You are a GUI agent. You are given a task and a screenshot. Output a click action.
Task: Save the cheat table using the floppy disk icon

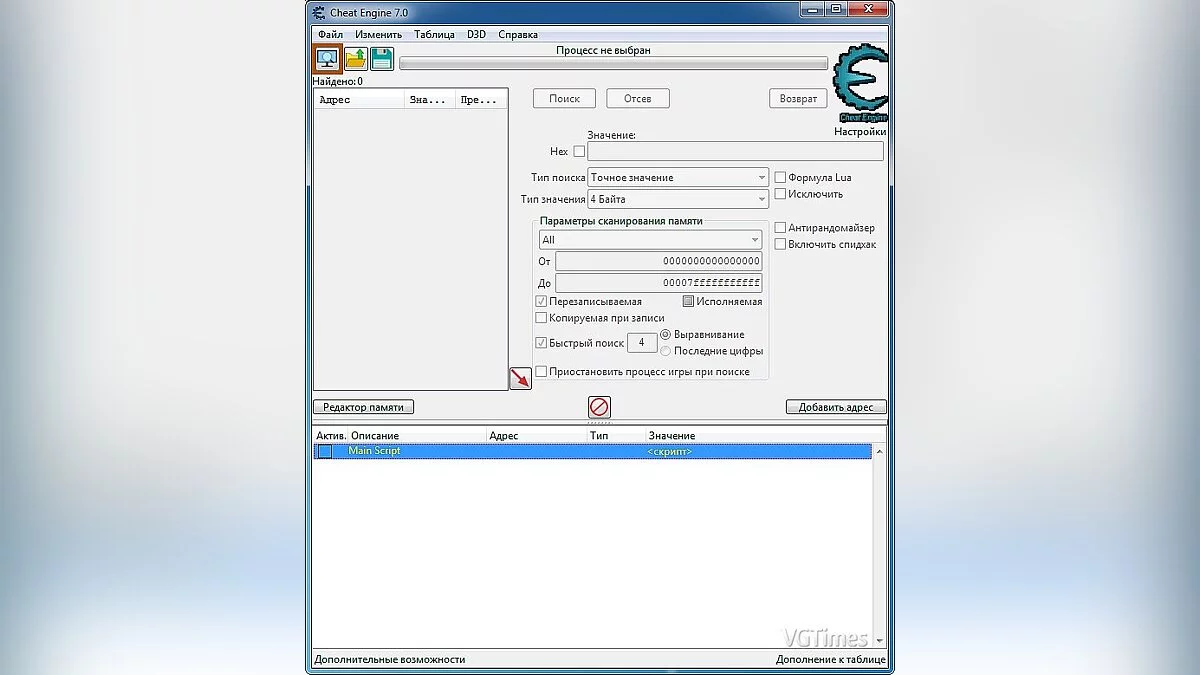[382, 59]
